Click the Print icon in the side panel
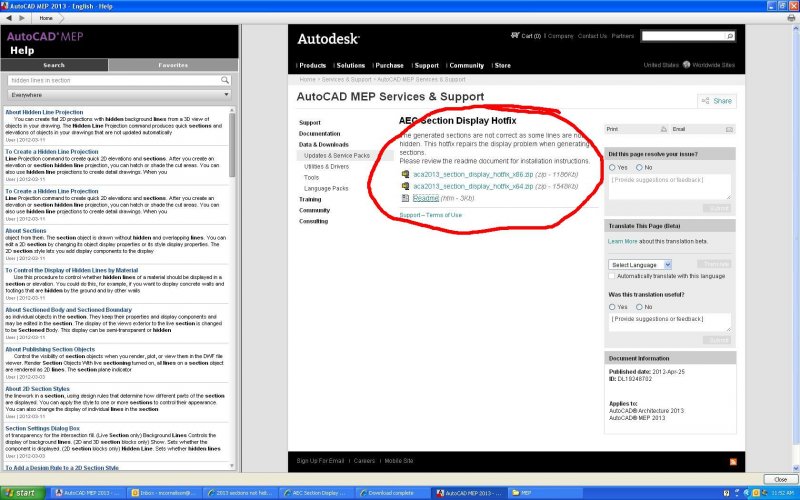This screenshot has height=500, width=800. [x=664, y=129]
